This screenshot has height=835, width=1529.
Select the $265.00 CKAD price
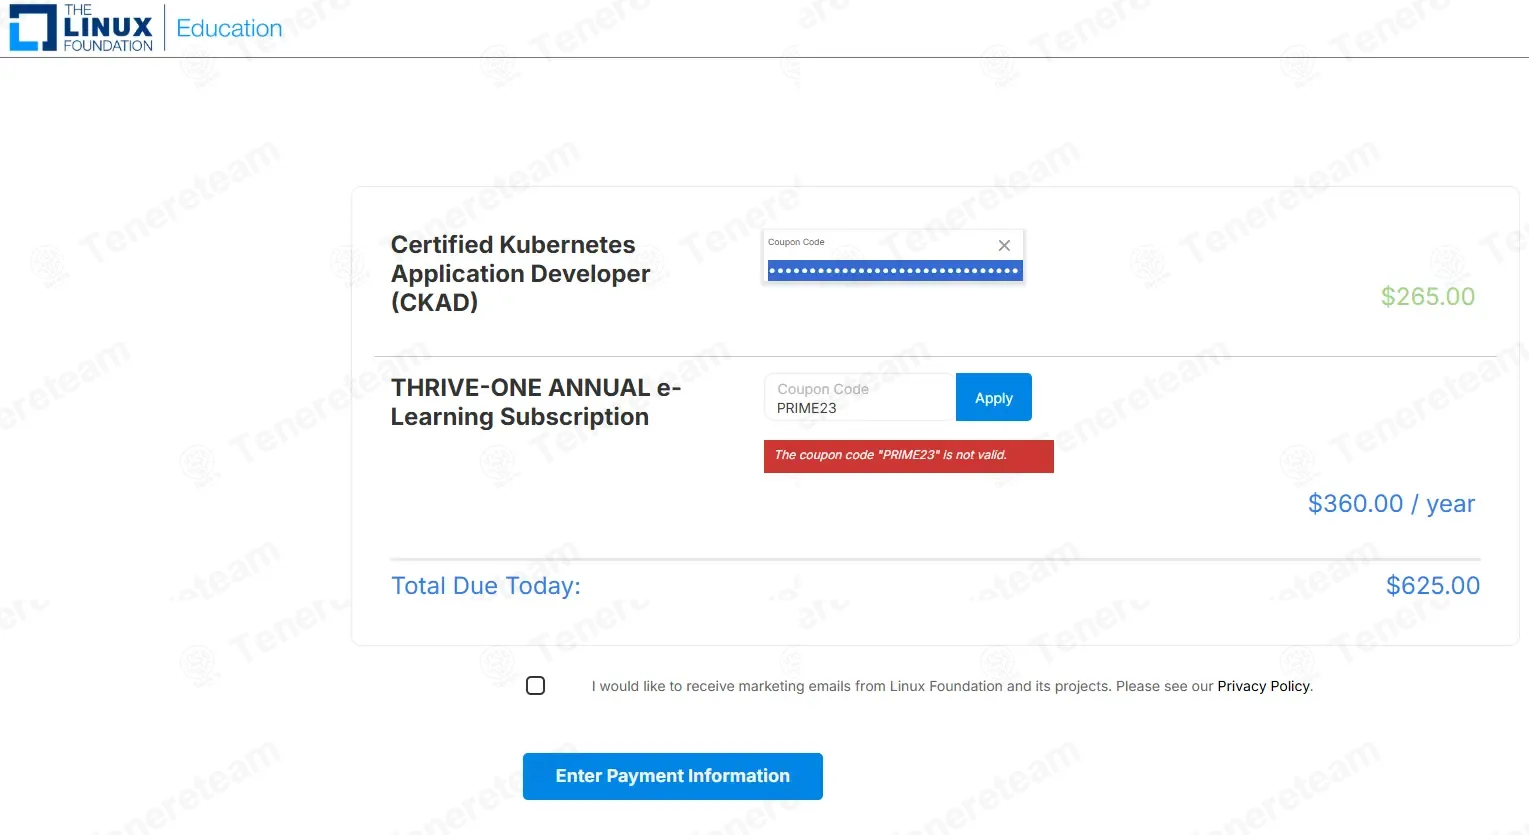(1428, 296)
